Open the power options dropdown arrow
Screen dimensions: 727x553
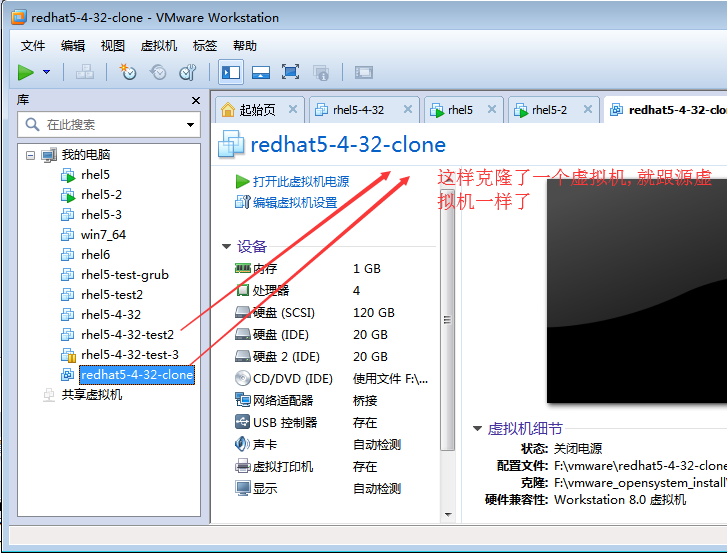(46, 72)
